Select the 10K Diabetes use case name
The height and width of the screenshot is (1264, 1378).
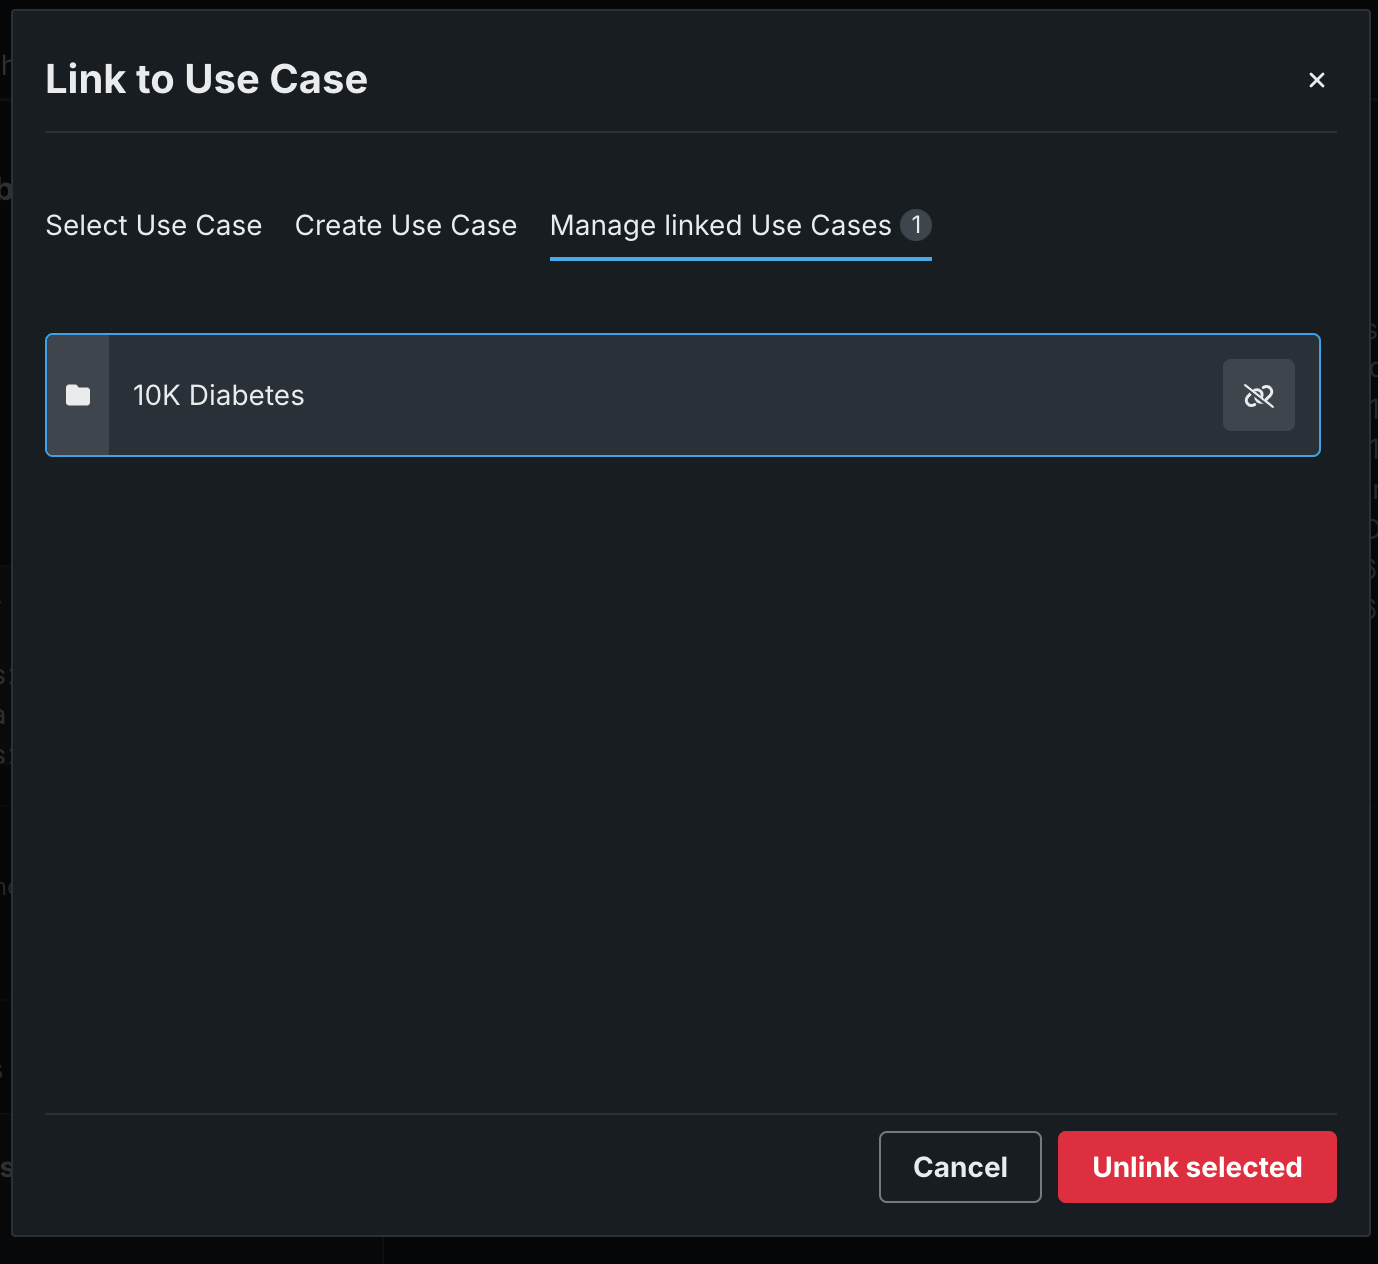219,395
